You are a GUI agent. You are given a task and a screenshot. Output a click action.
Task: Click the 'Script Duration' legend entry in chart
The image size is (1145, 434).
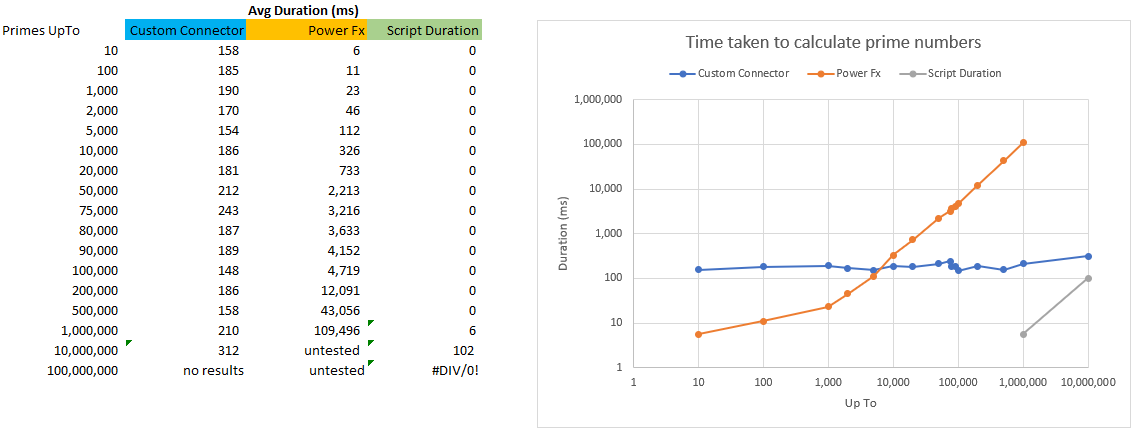coord(953,73)
